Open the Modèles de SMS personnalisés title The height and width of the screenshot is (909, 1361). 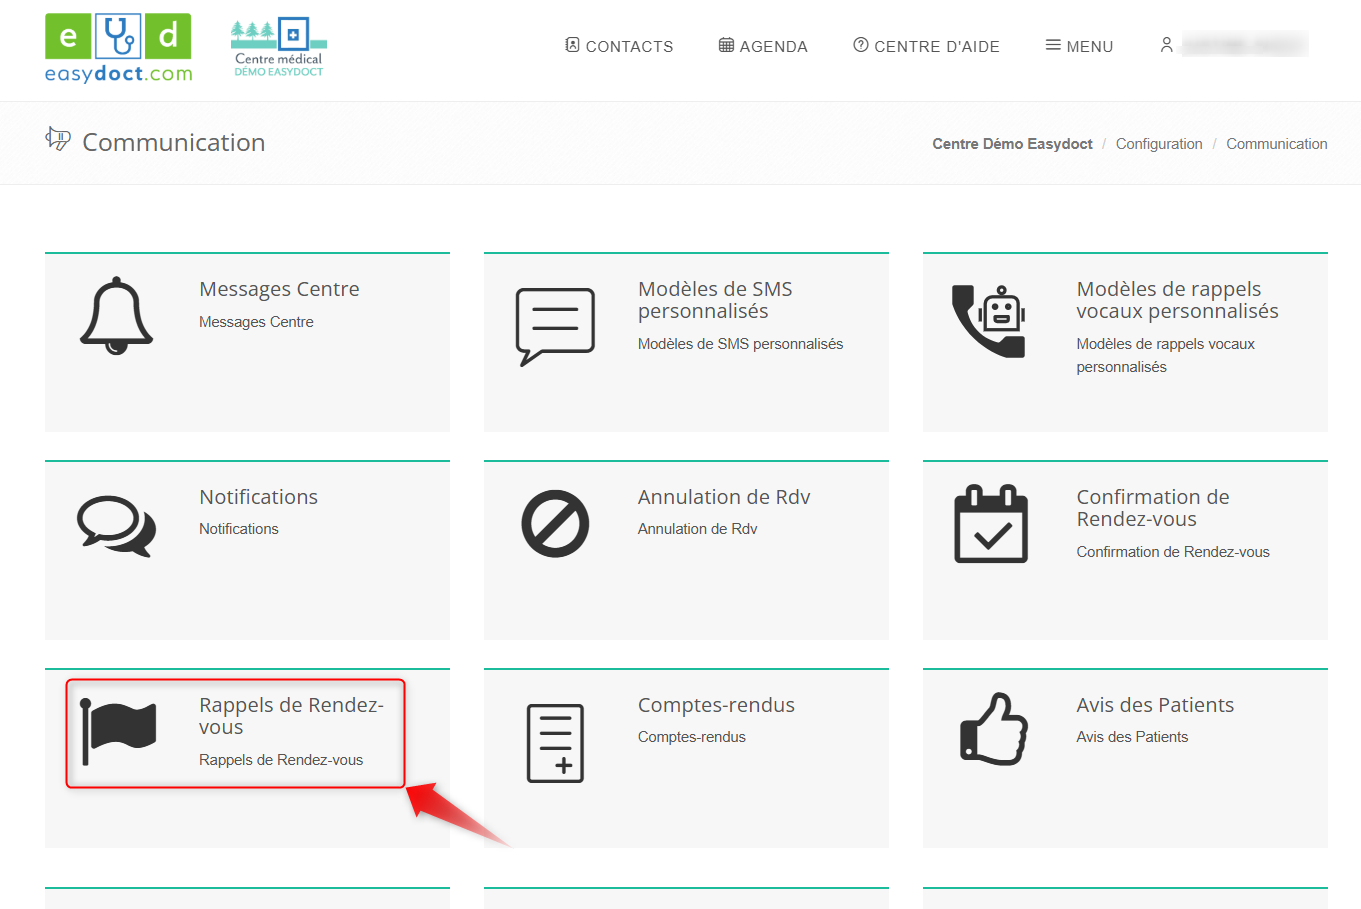715,300
